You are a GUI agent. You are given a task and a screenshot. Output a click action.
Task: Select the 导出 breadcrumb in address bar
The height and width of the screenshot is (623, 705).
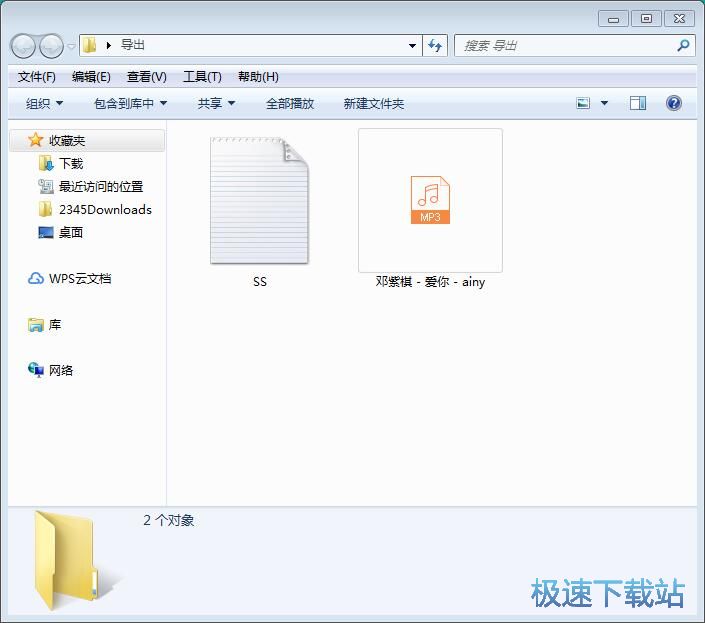point(133,45)
